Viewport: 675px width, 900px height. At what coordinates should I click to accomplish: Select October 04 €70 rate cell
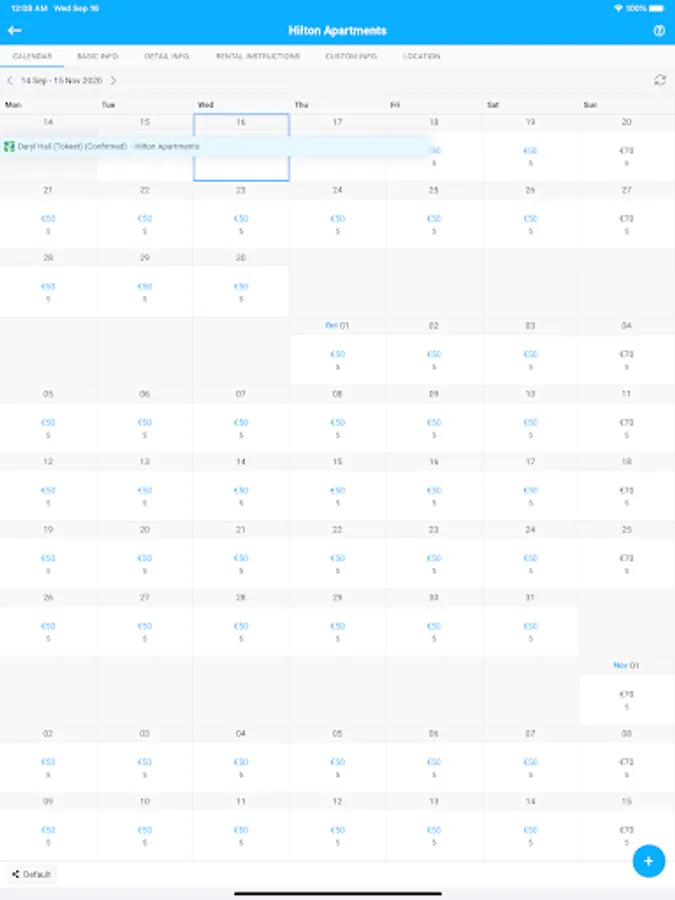coord(627,360)
